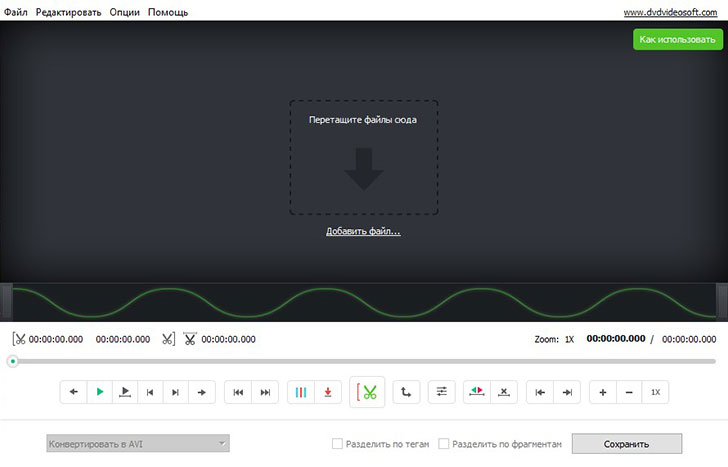Click the Сохранить button
This screenshot has width=728, height=467.
tap(626, 444)
